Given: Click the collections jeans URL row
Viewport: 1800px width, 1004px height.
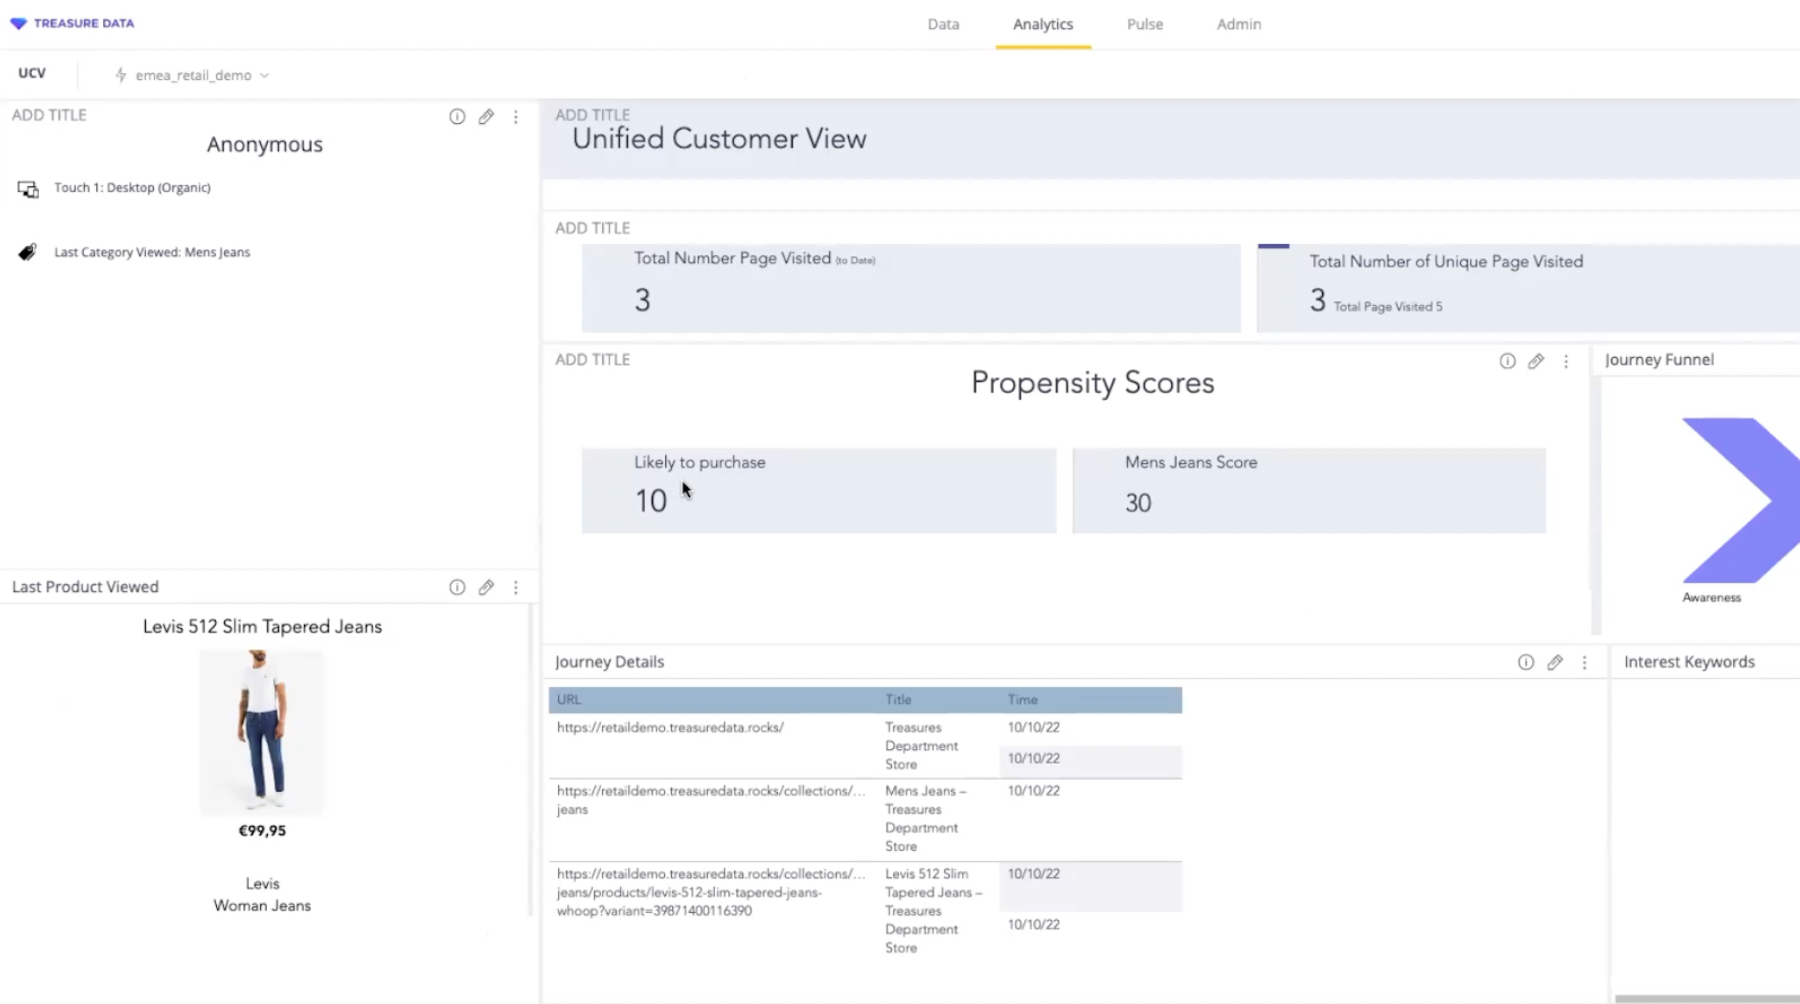Looking at the screenshot, I should (711, 800).
